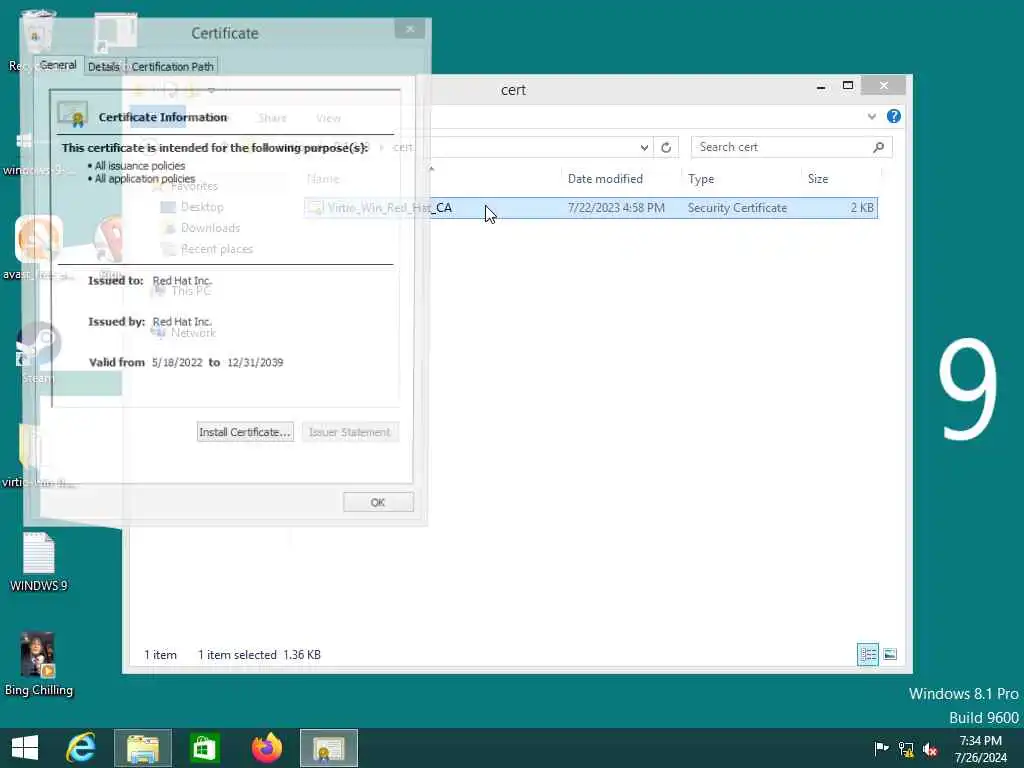Switch to the Certification Path tab
This screenshot has height=768, width=1024.
pyautogui.click(x=172, y=67)
